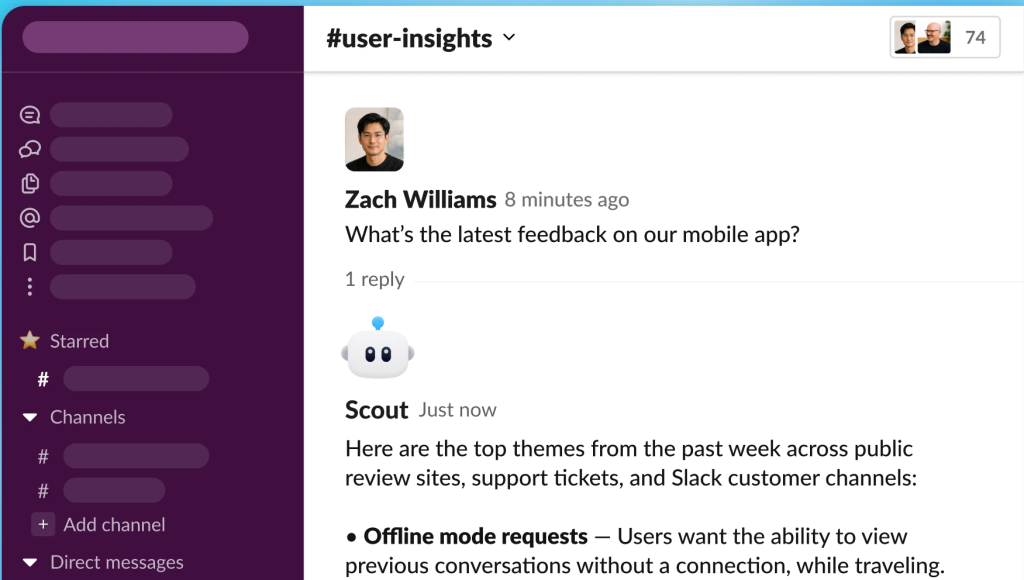Viewport: 1024px width, 580px height.
Task: Open the #user-insights channel menu chevron
Action: (510, 38)
